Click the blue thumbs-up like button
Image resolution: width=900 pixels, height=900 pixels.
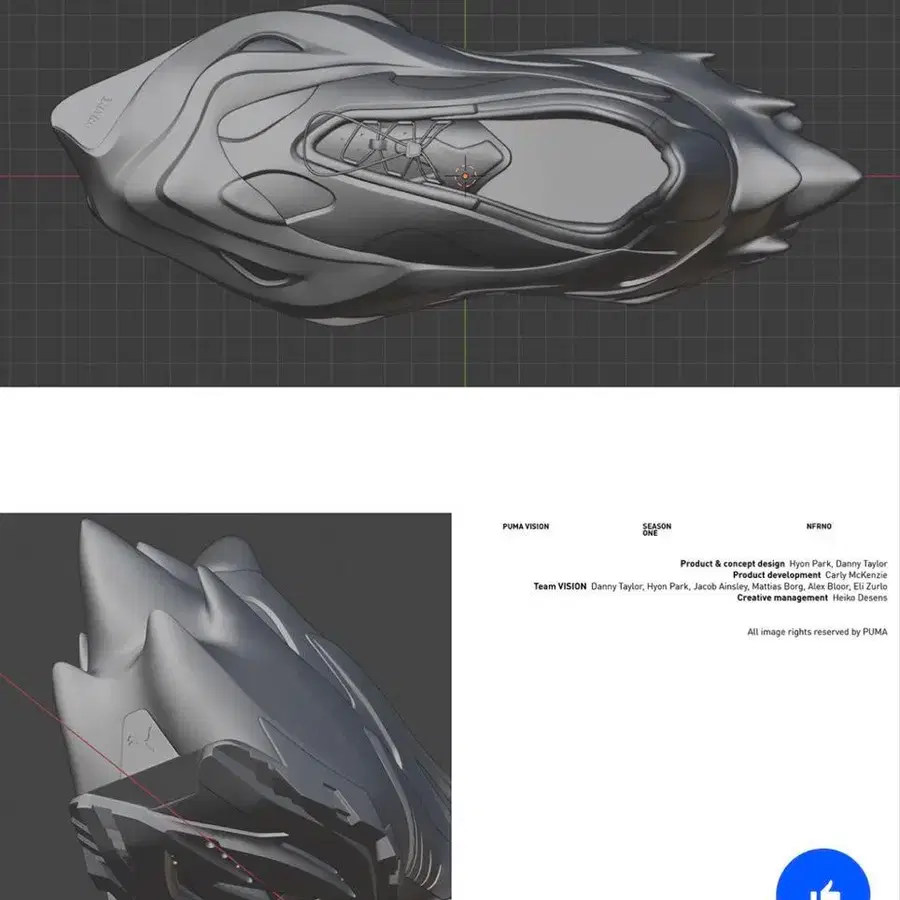pyautogui.click(x=823, y=885)
